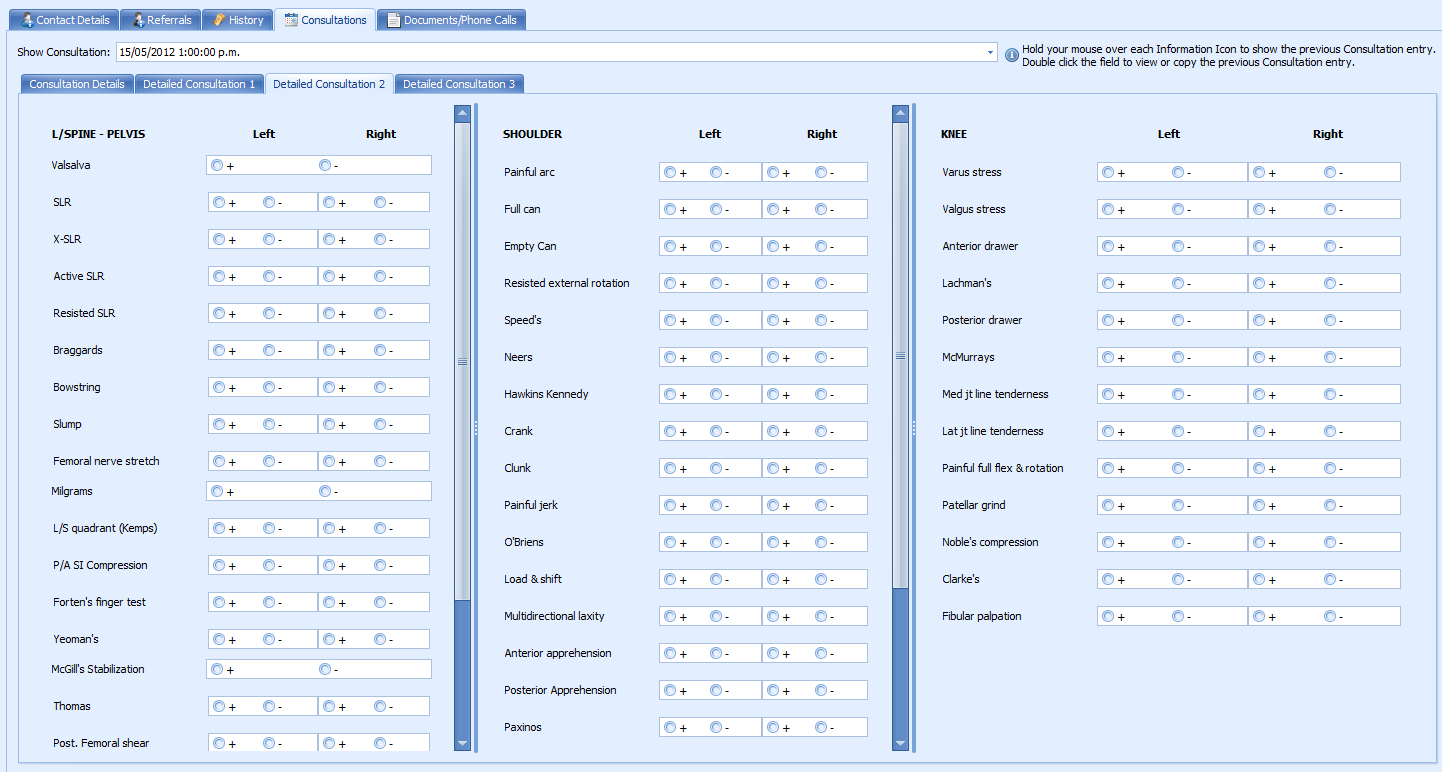Set Hawkins Kennedy Right to negative

click(821, 394)
